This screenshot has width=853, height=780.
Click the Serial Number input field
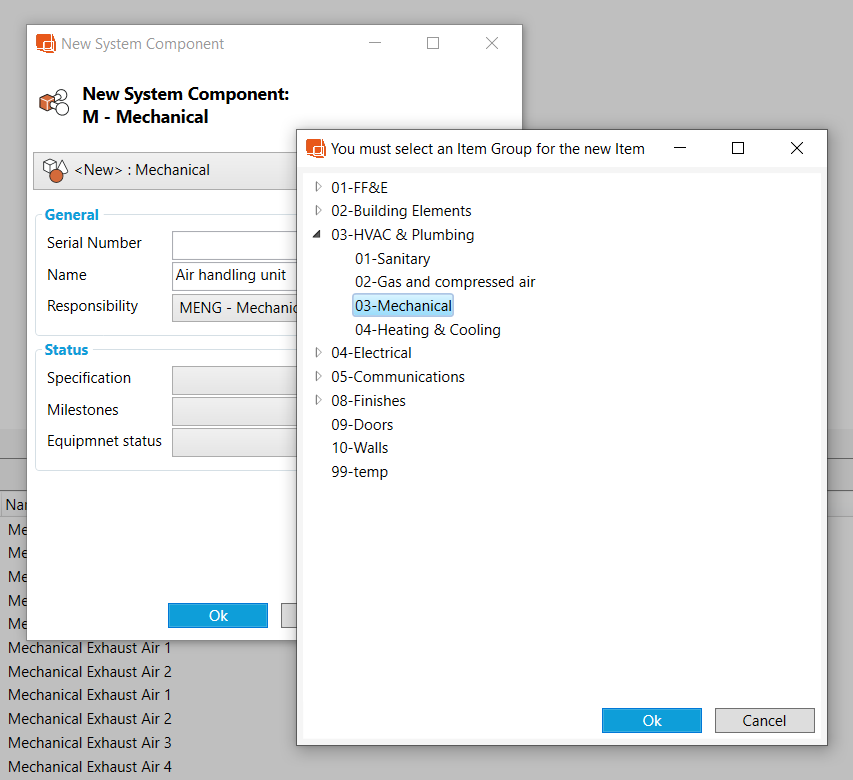coord(235,245)
